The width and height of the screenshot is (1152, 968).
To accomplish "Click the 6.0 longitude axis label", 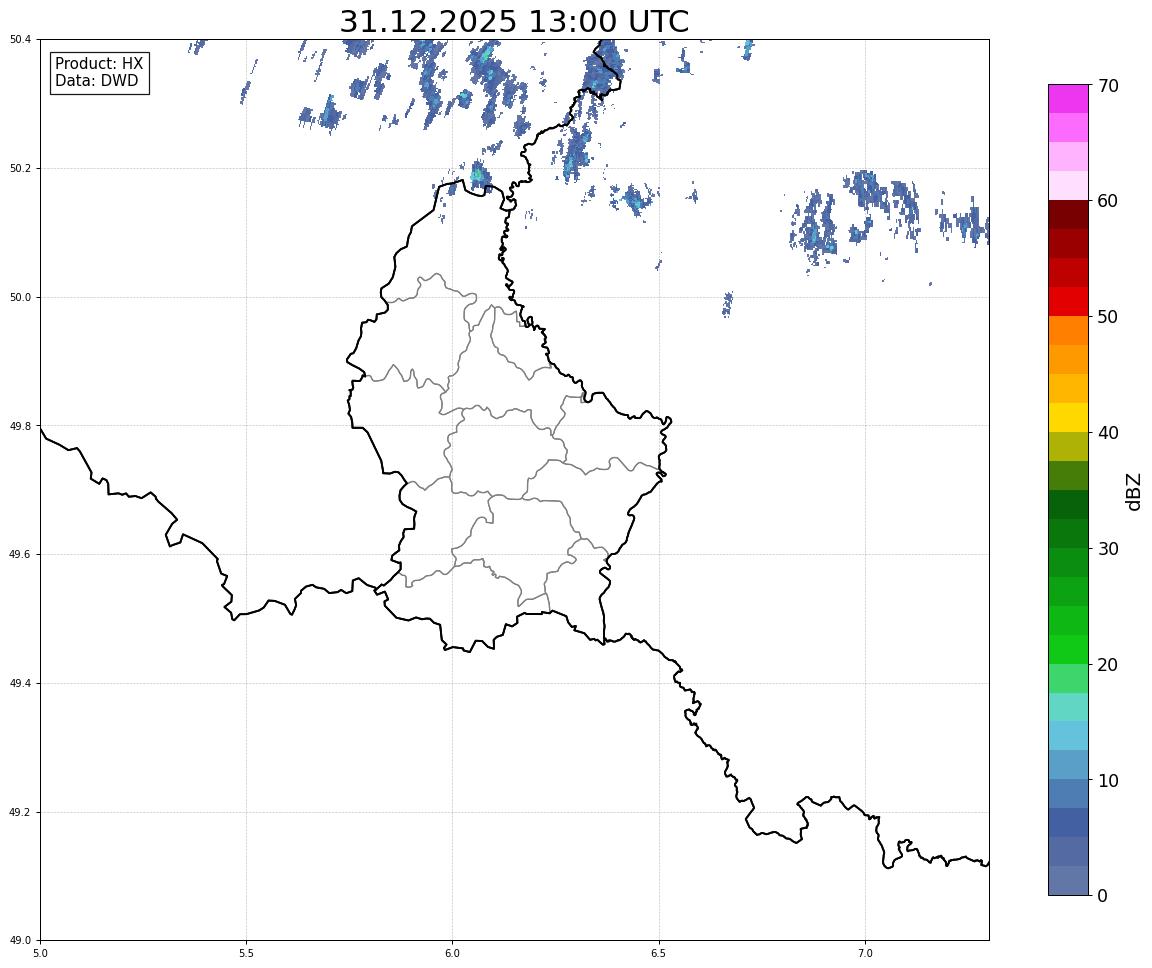I will (x=453, y=953).
